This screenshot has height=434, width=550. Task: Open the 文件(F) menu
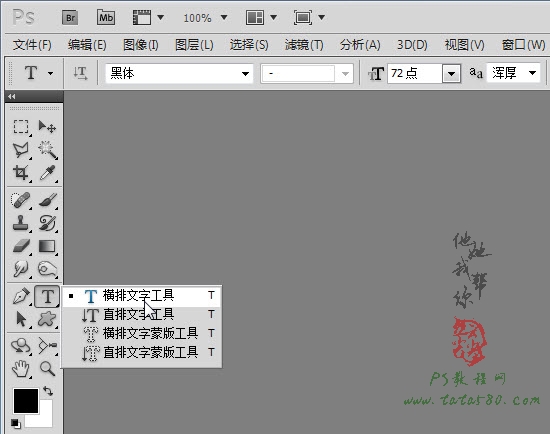(x=32, y=45)
